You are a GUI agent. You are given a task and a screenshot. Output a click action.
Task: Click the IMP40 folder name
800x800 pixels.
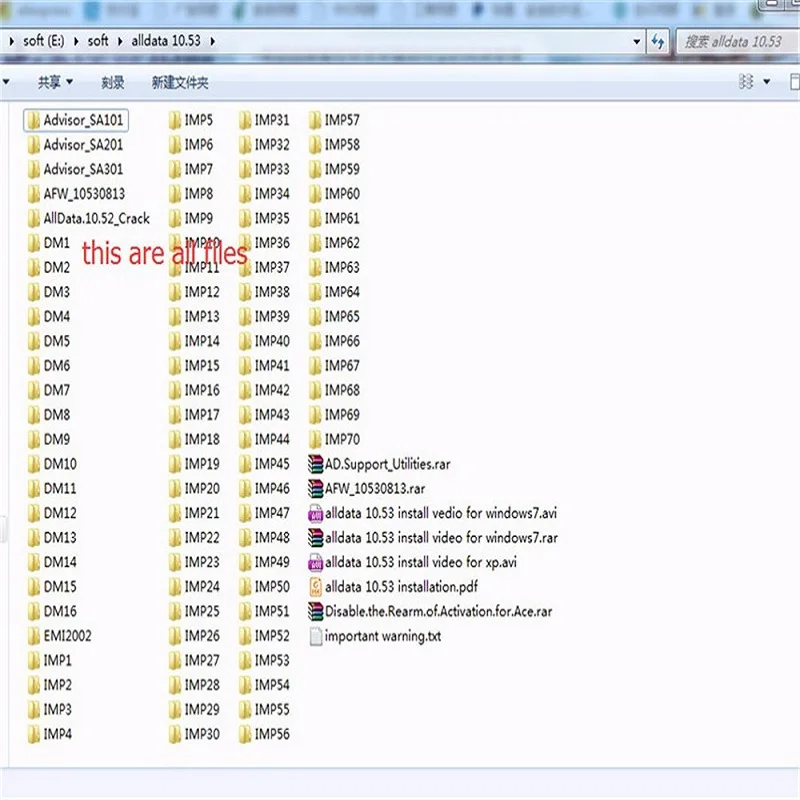[x=272, y=341]
